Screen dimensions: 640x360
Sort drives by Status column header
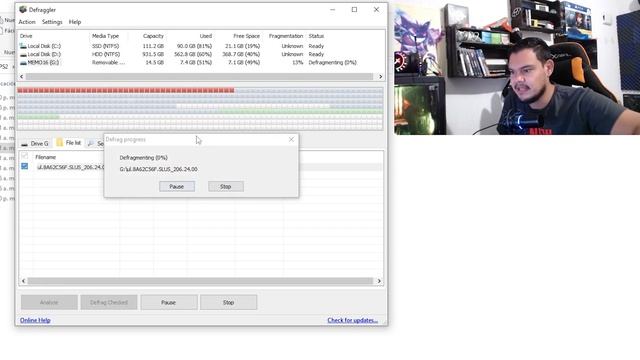(x=316, y=36)
